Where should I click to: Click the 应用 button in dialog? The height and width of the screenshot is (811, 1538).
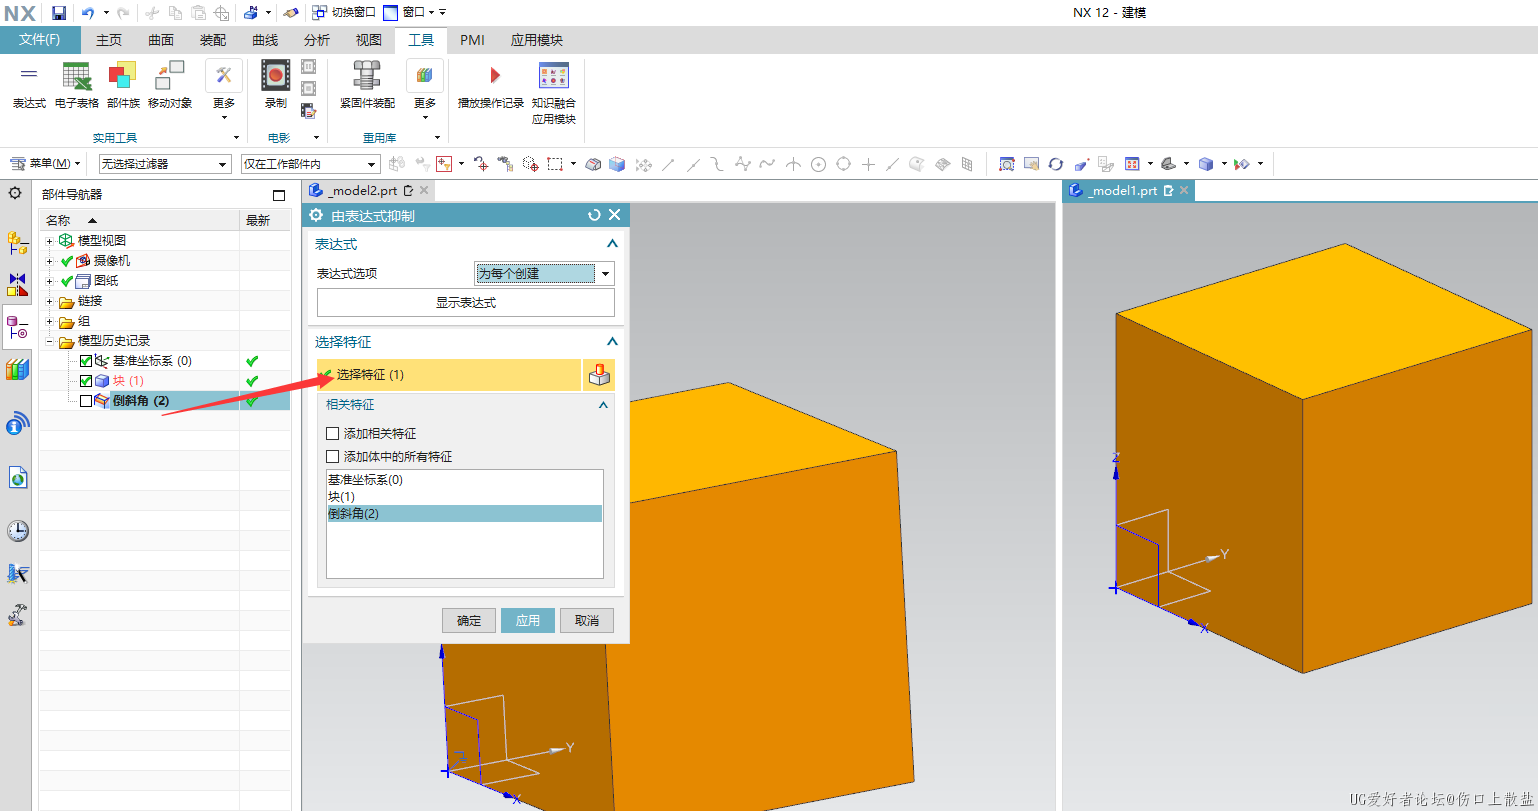click(x=528, y=621)
